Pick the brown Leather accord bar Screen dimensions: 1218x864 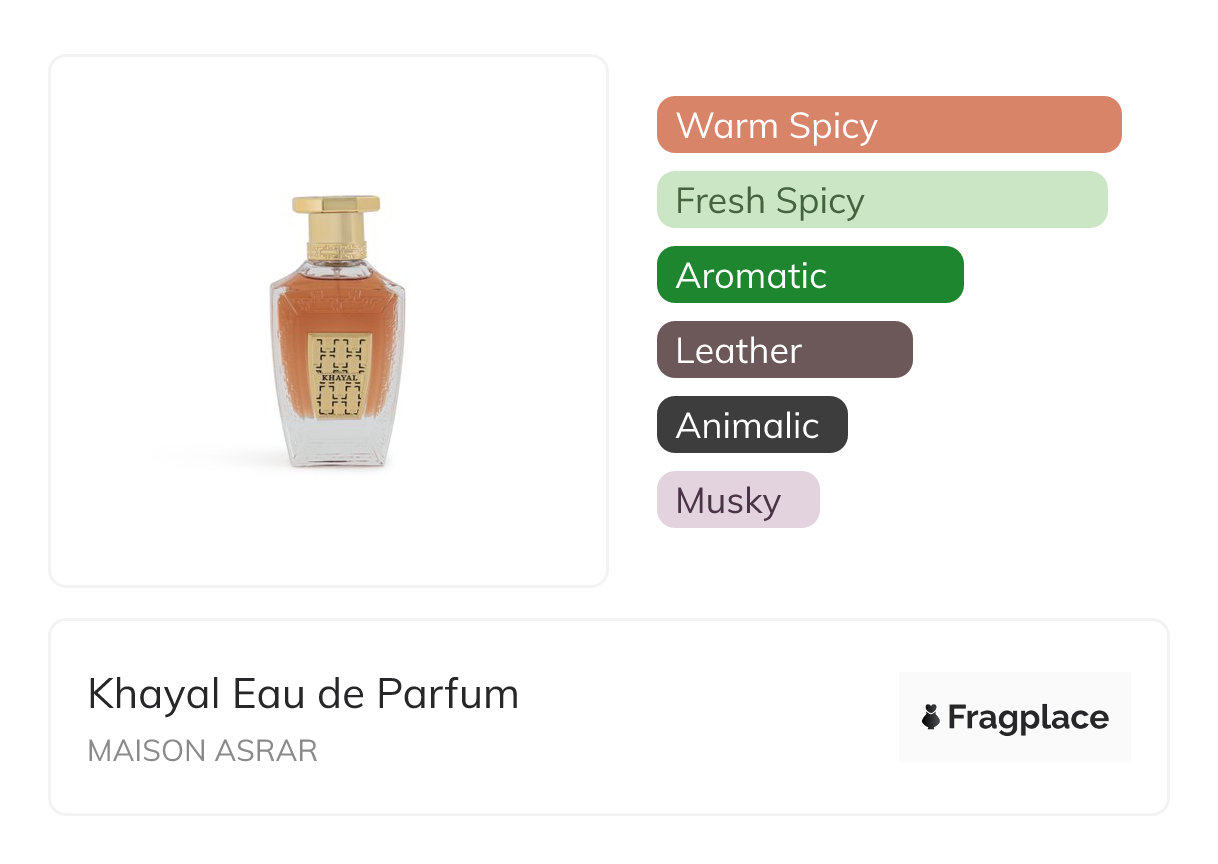[784, 350]
